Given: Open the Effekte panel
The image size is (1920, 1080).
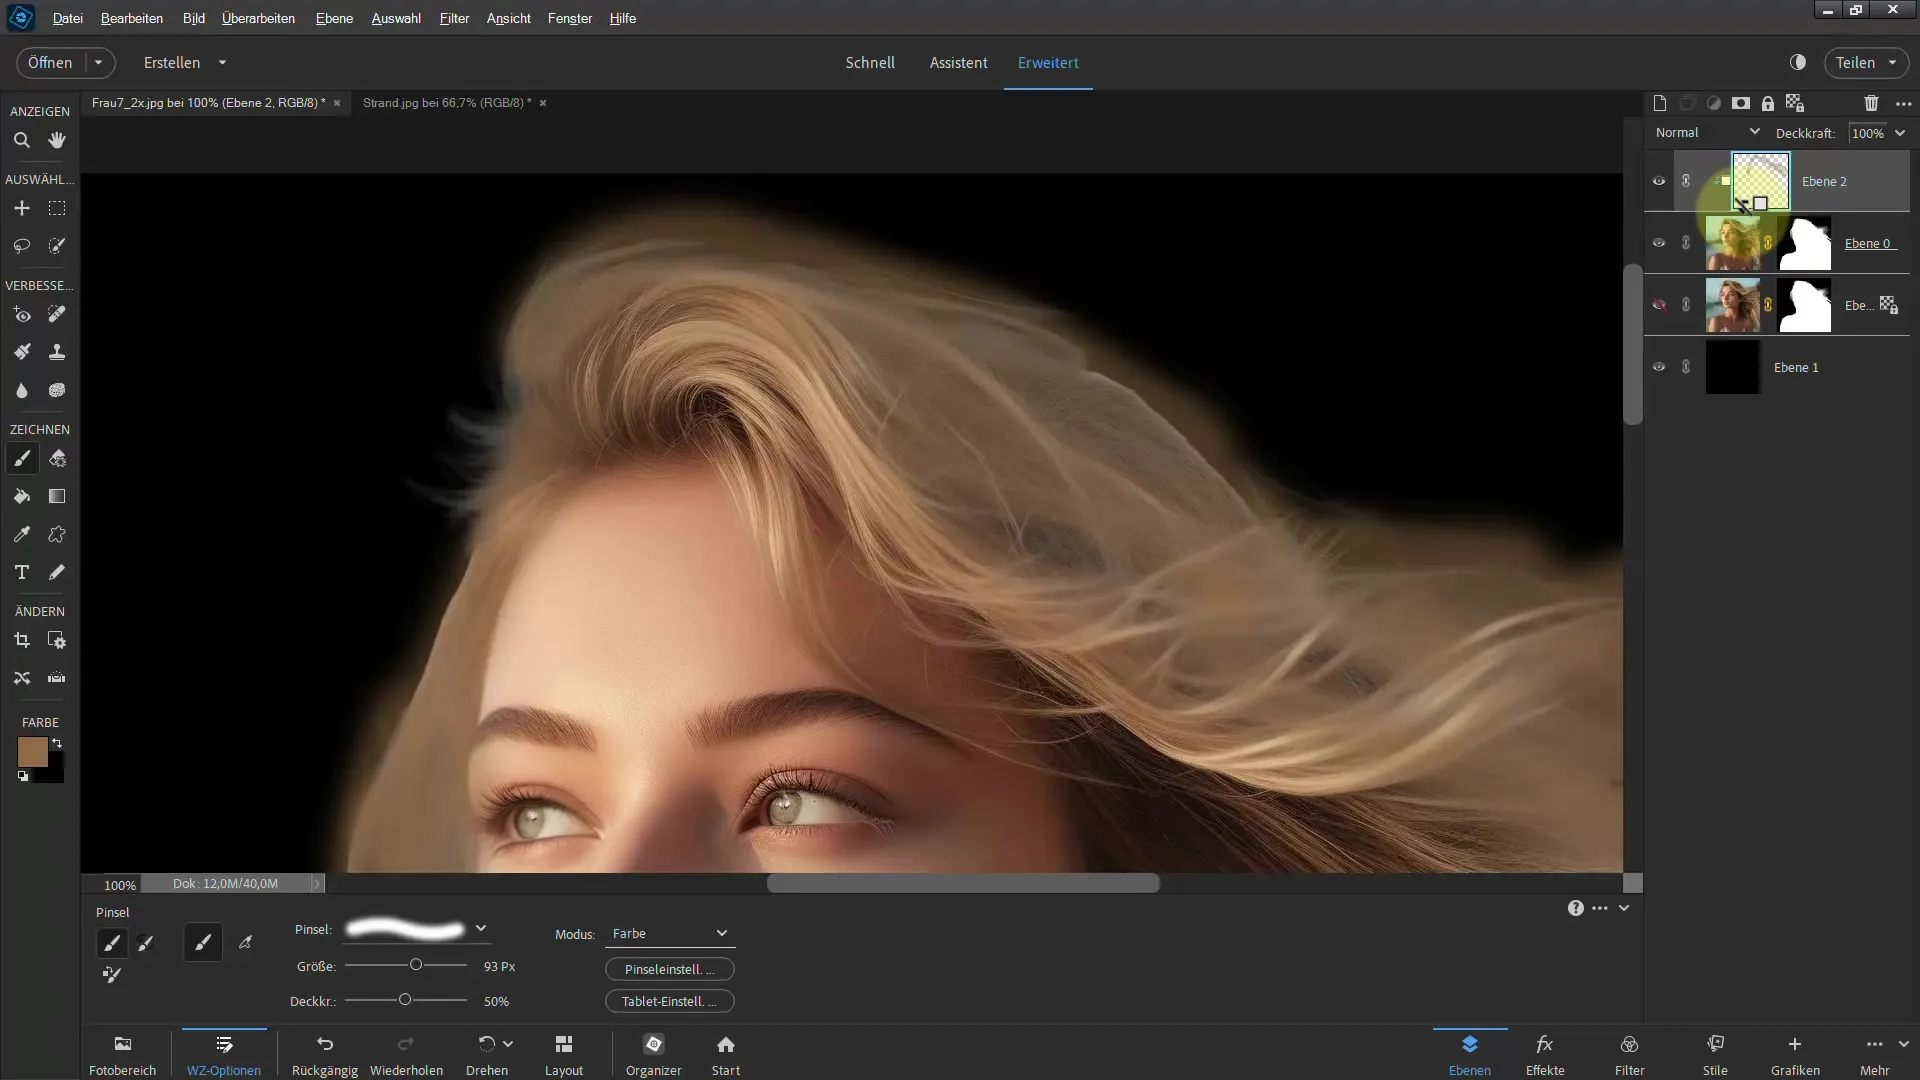Looking at the screenshot, I should (x=1545, y=1054).
